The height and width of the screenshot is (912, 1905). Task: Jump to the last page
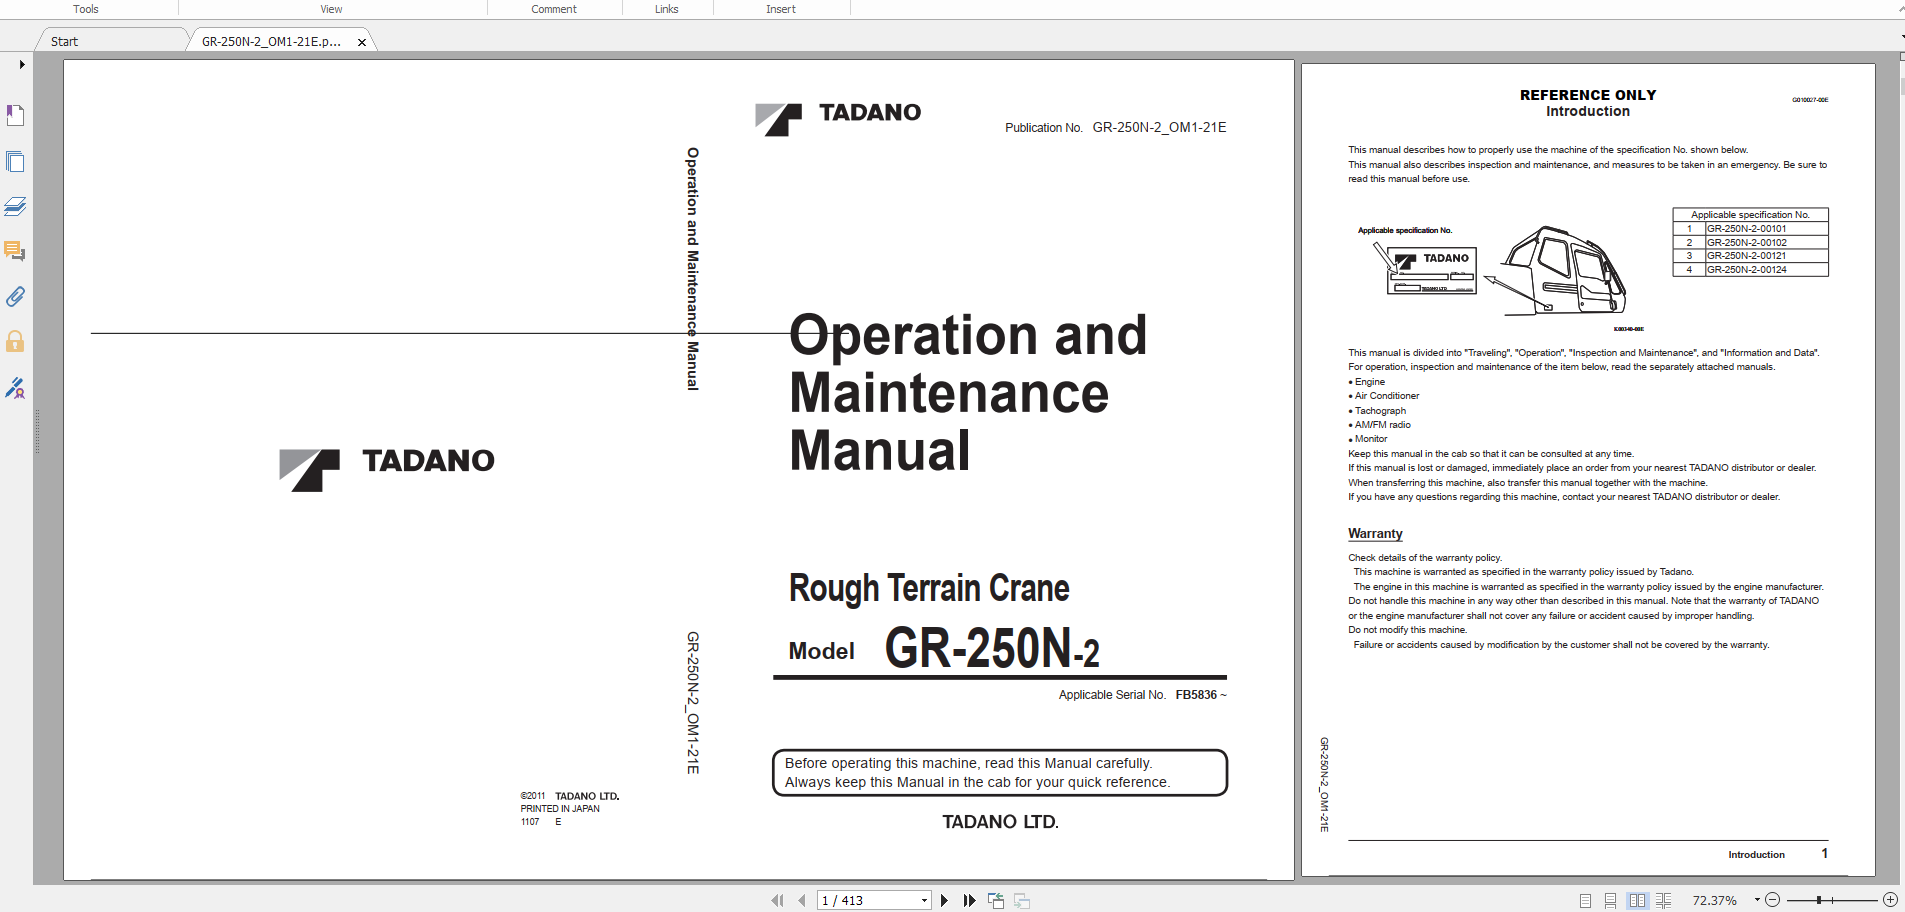969,901
